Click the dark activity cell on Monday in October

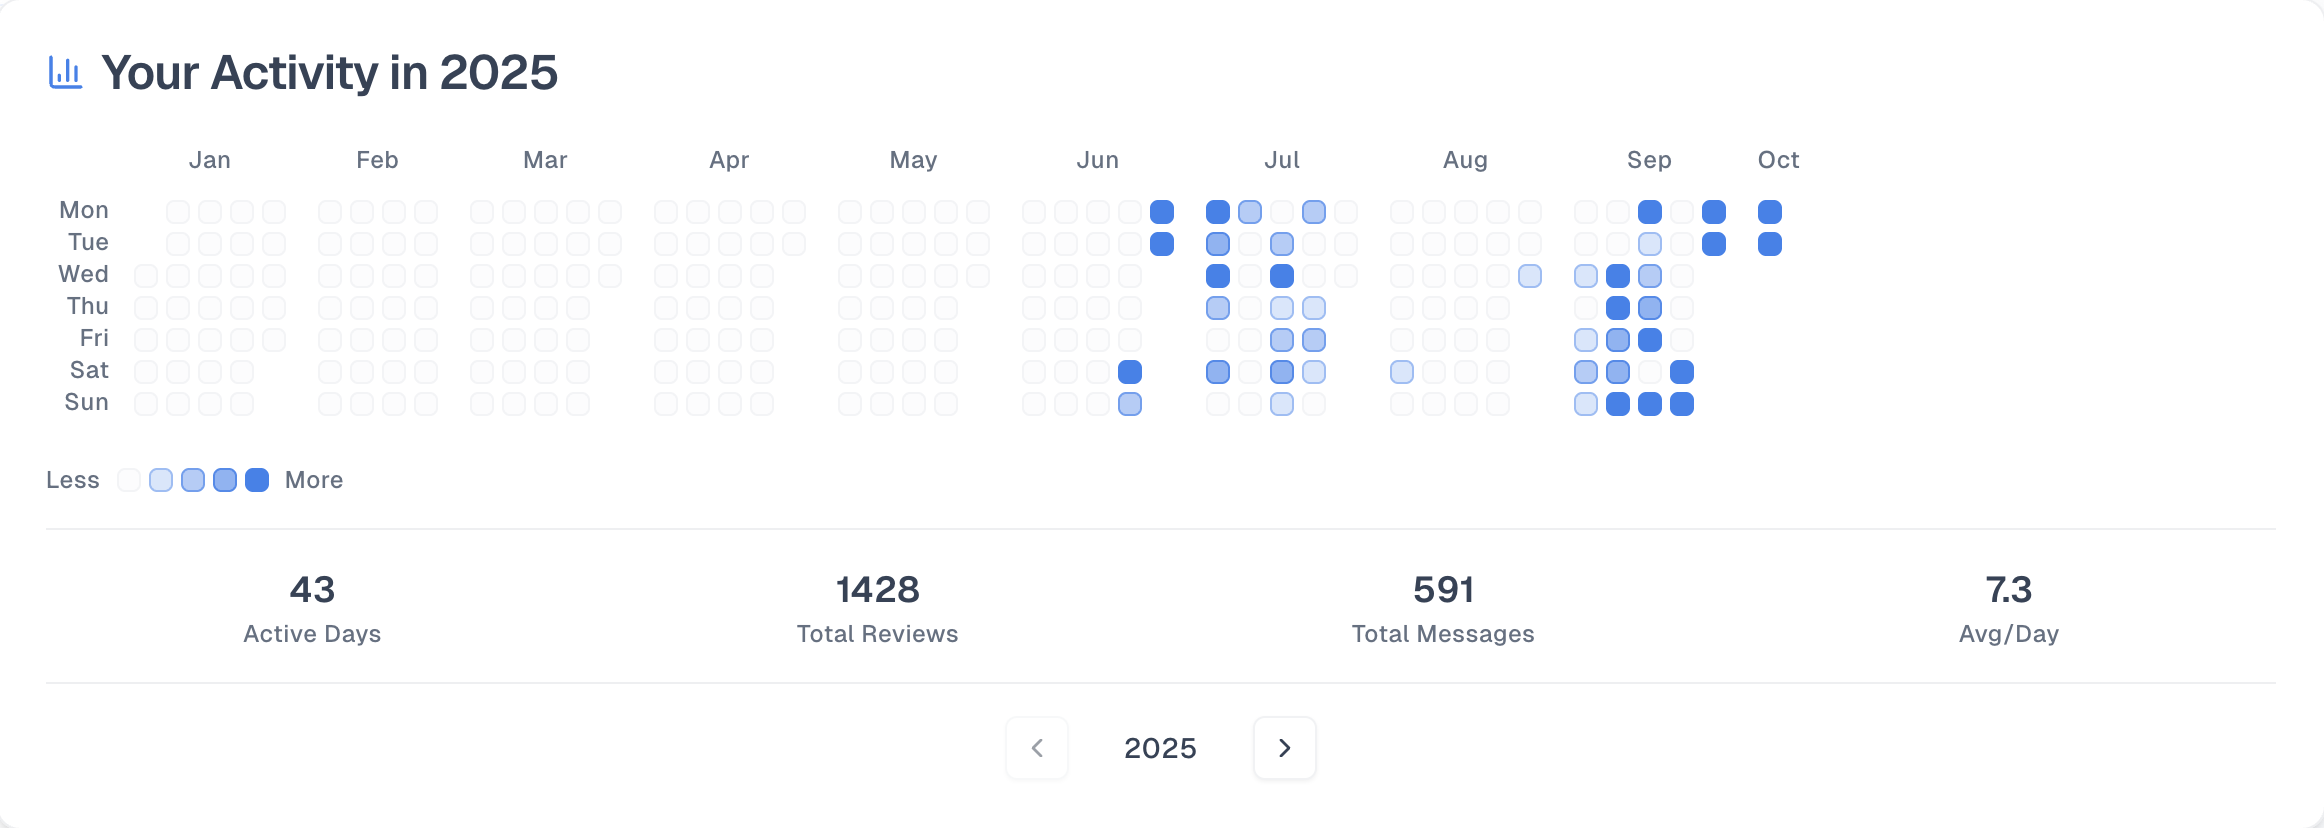click(1771, 211)
